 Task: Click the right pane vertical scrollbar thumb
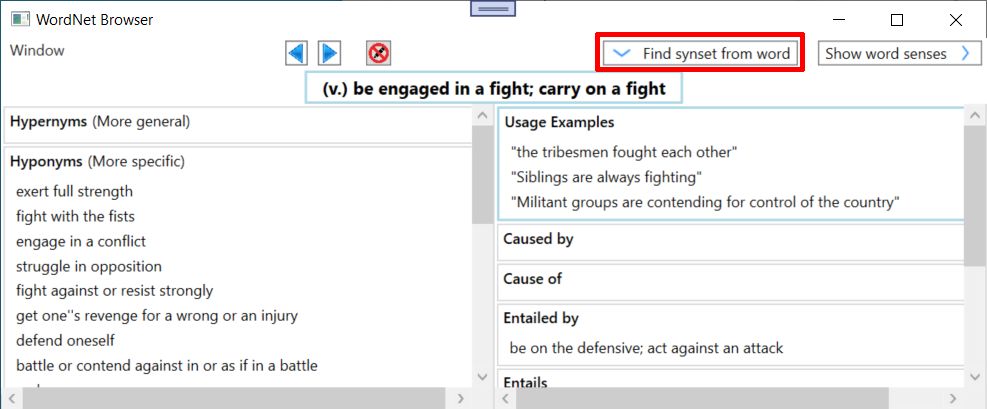[x=974, y=194]
